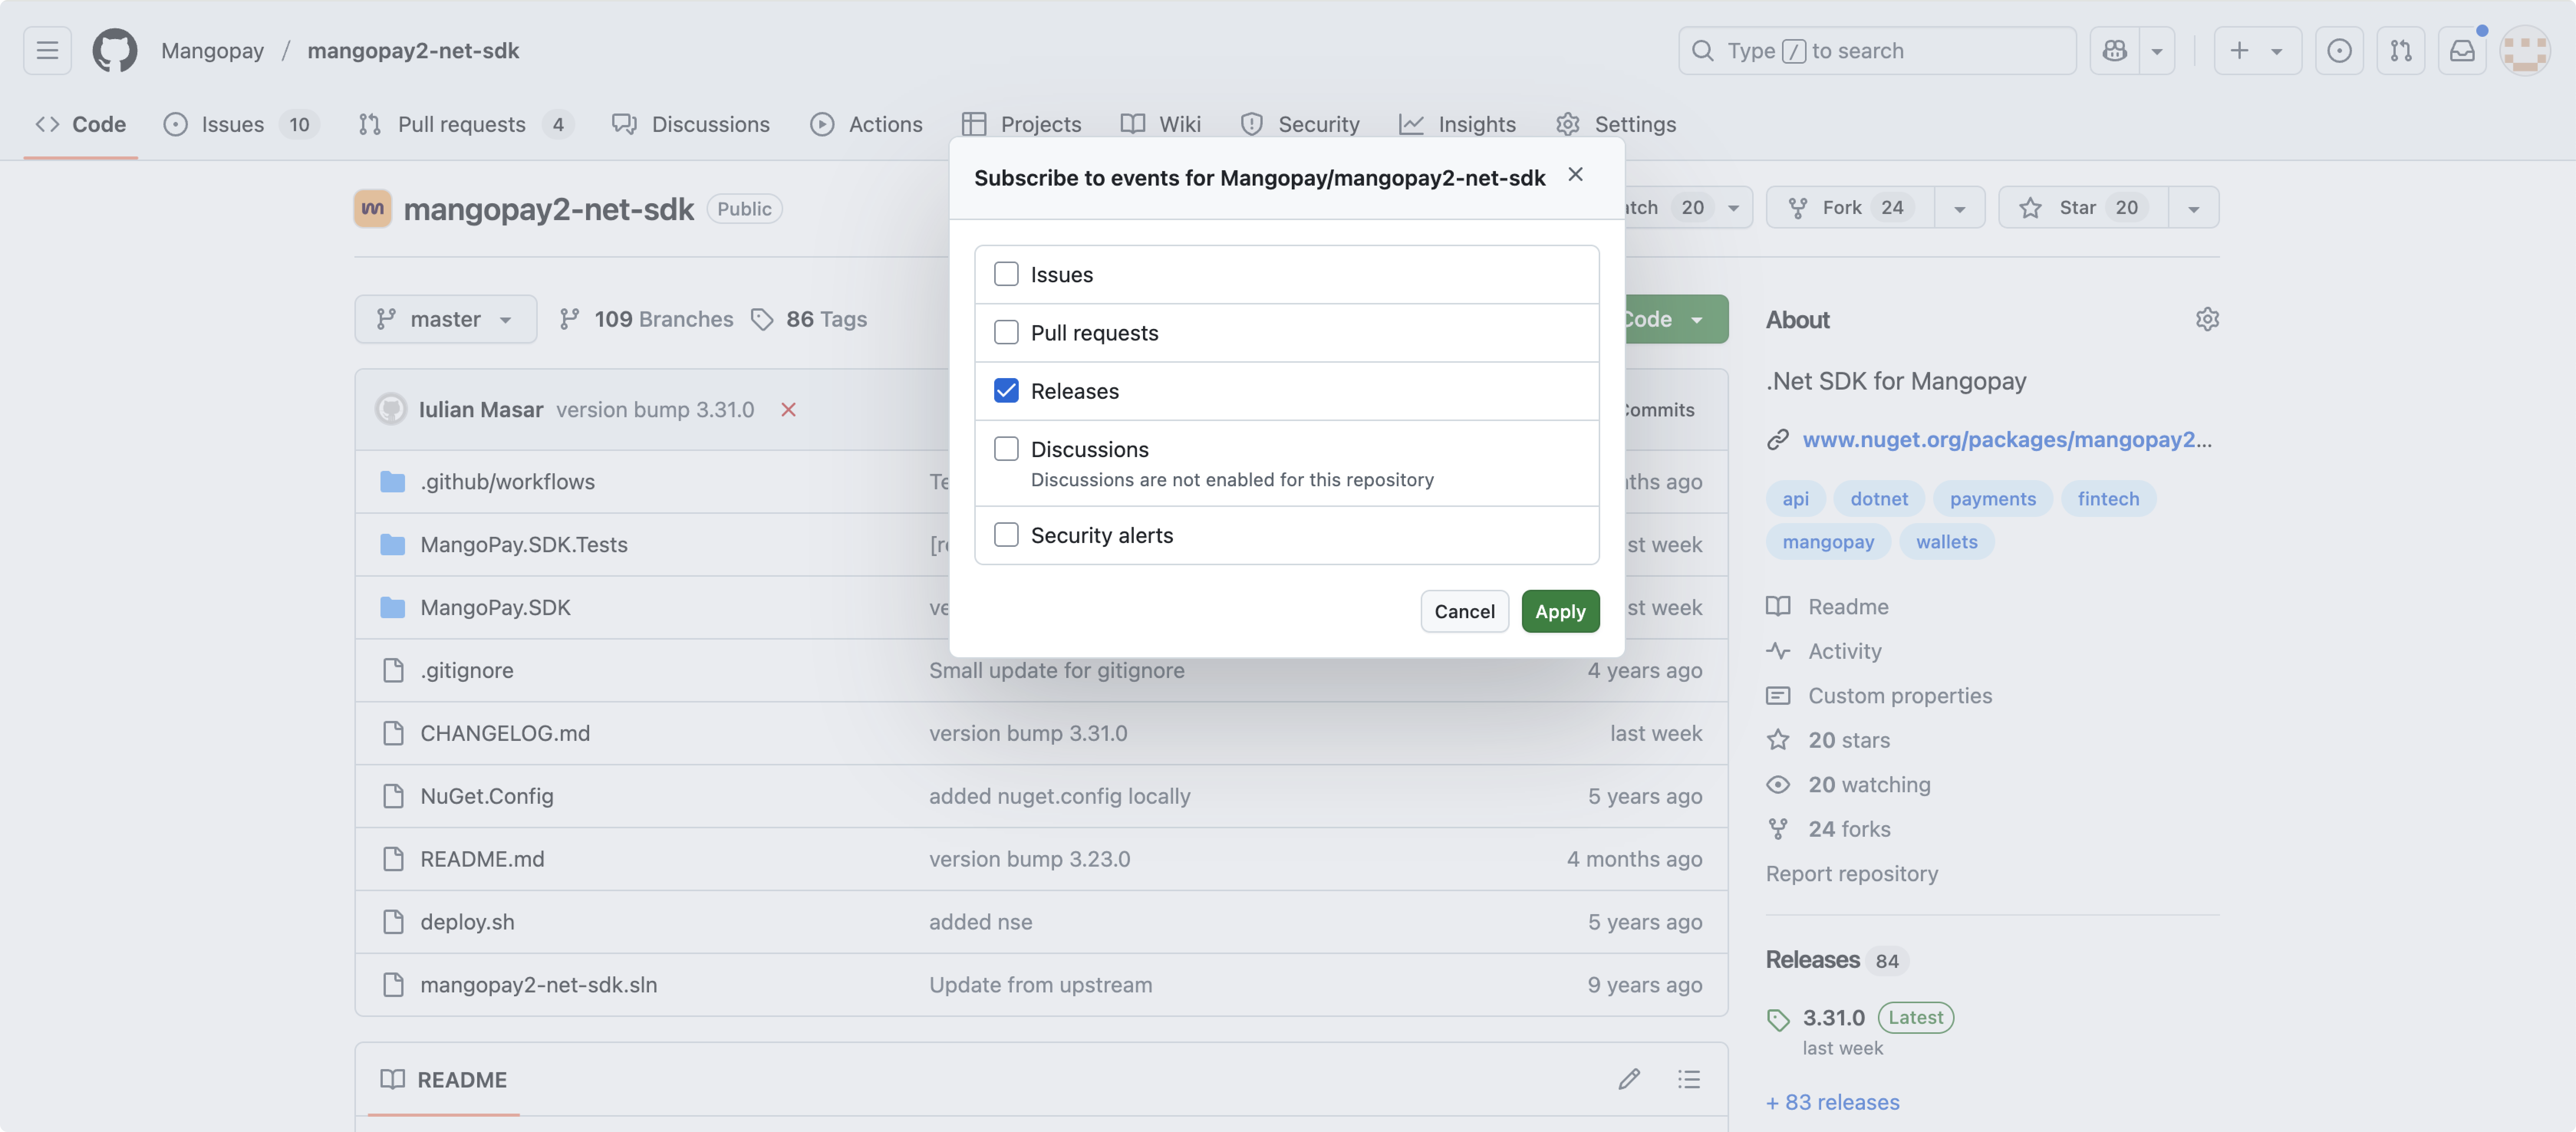Expand the Fork options dropdown arrow

tap(1960, 207)
